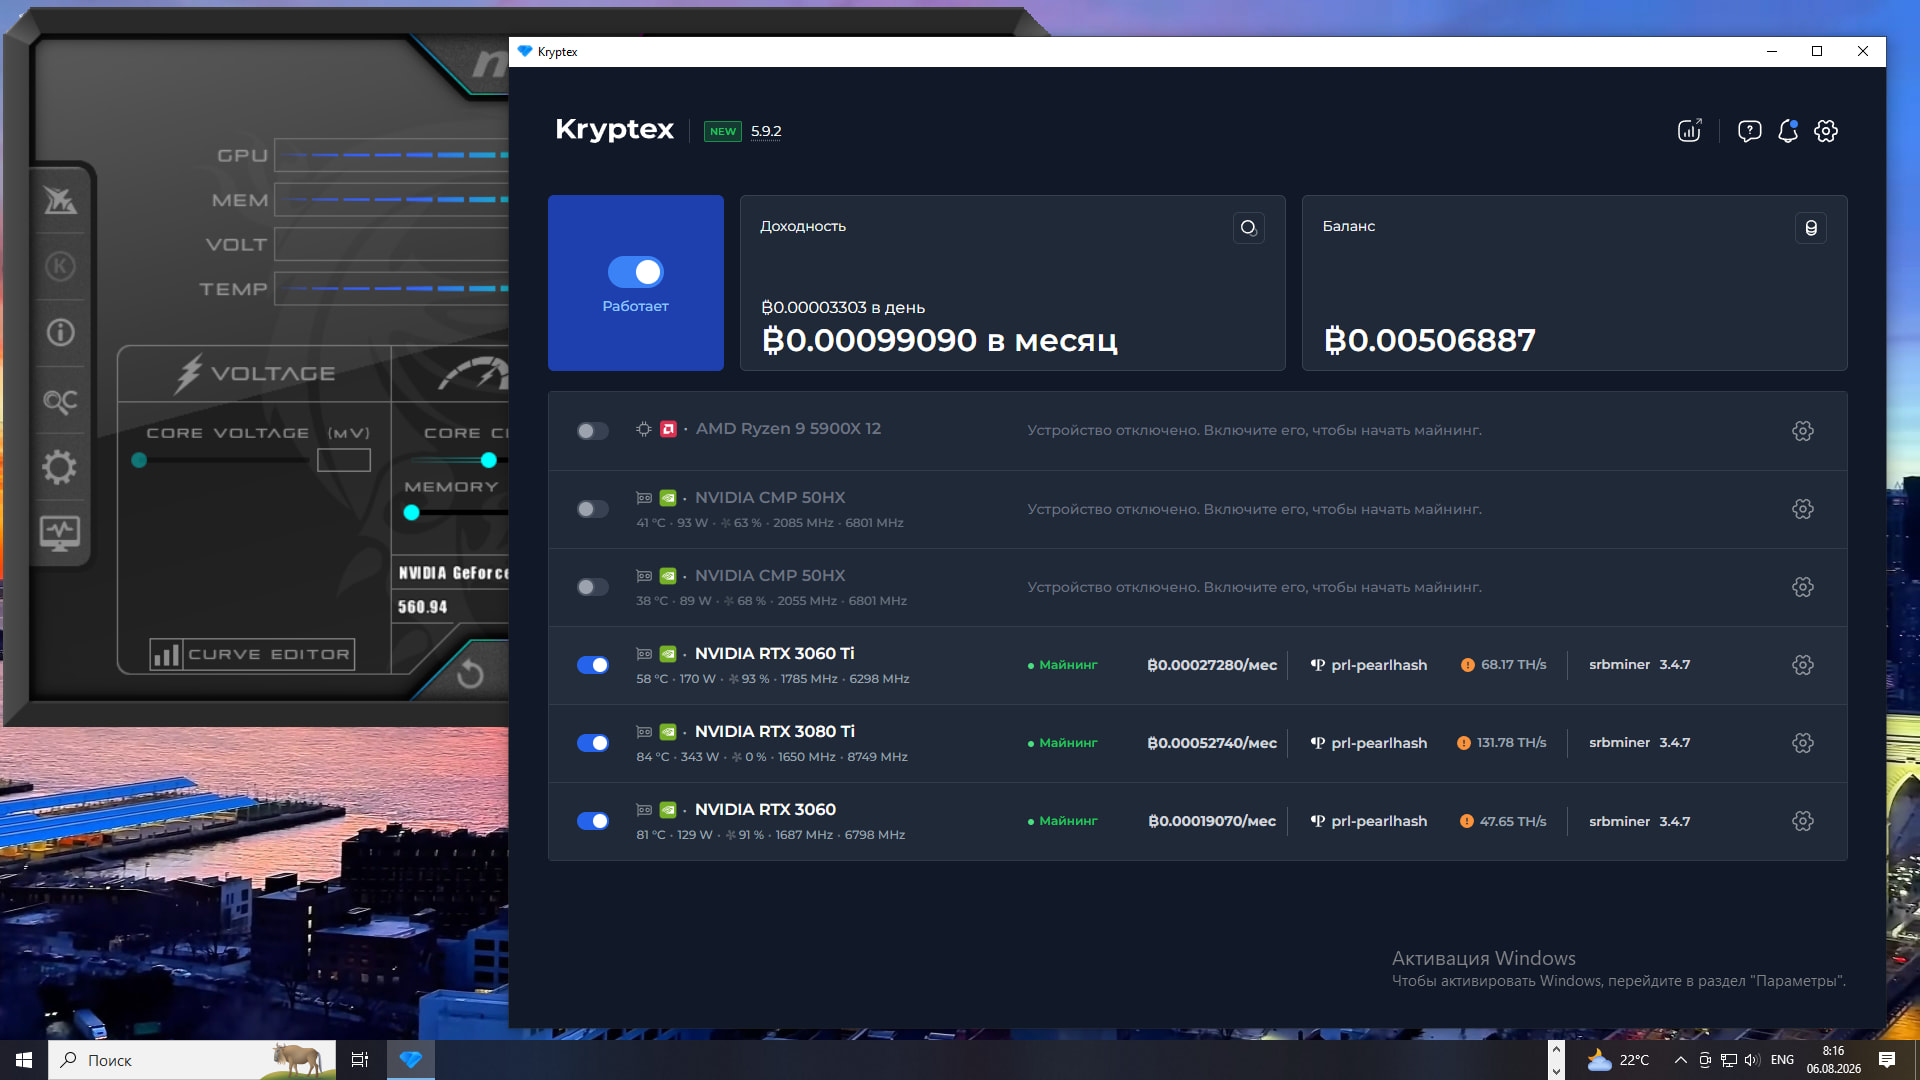Open the Action Center notification icon
The height and width of the screenshot is (1080, 1920).
click(x=1887, y=1060)
